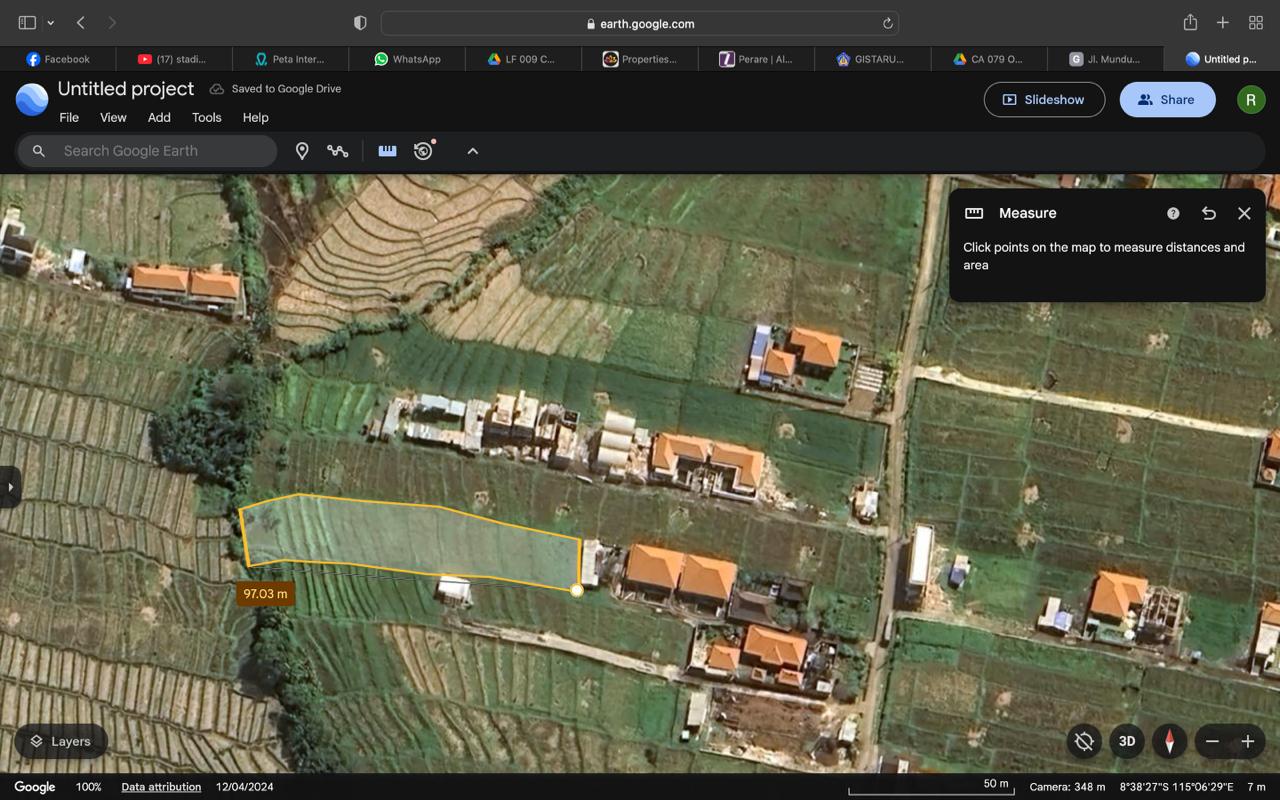Open the historical imagery tool

pos(424,151)
